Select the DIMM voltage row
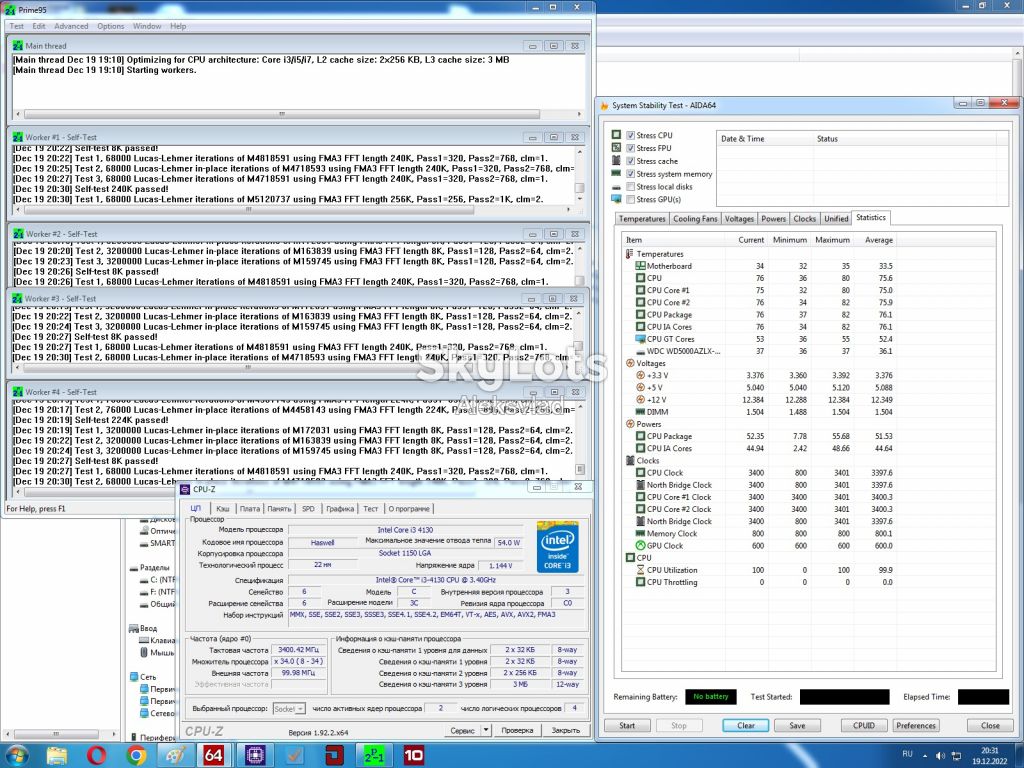Viewport: 1024px width, 768px height. click(x=759, y=411)
